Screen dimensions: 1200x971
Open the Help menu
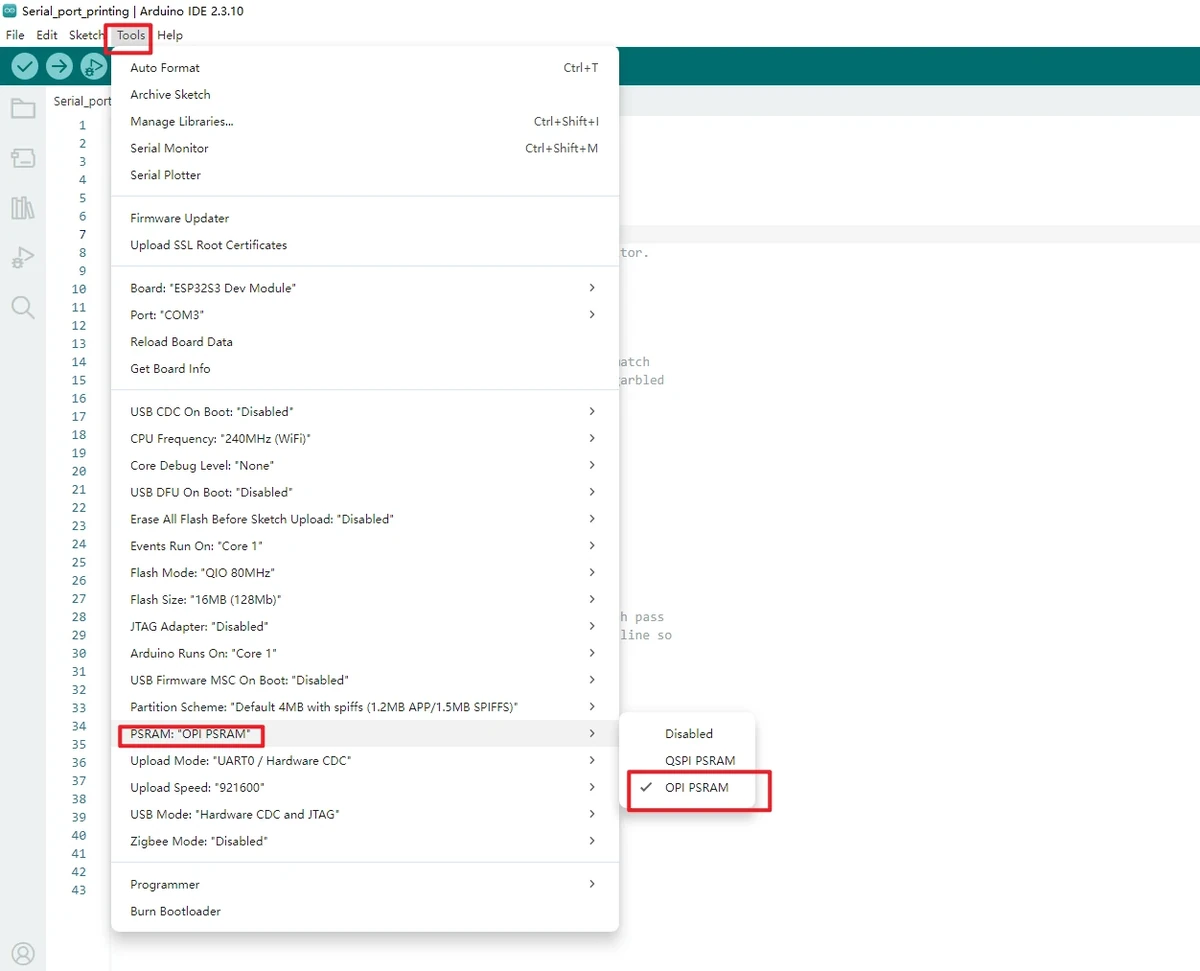coord(170,35)
